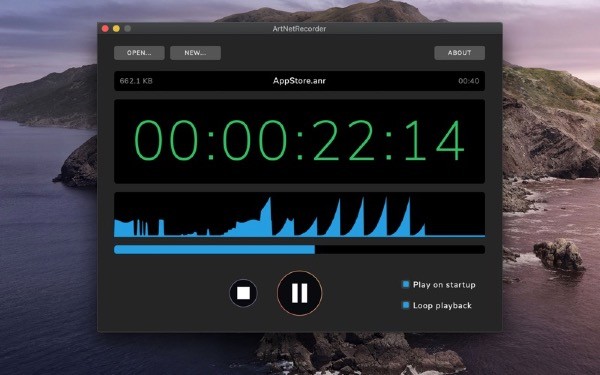Minimize the window with the yellow button
Screen dimensions: 600x375
(x=116, y=28)
